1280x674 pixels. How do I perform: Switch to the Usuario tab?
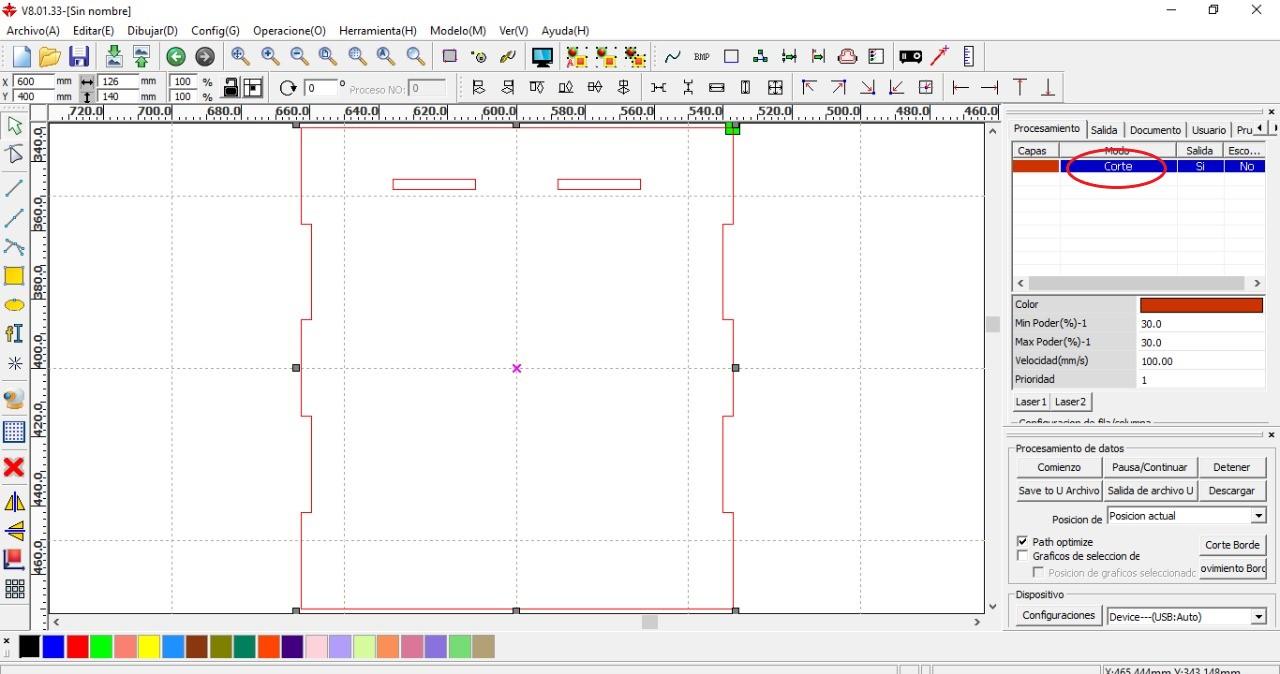[x=1208, y=130]
